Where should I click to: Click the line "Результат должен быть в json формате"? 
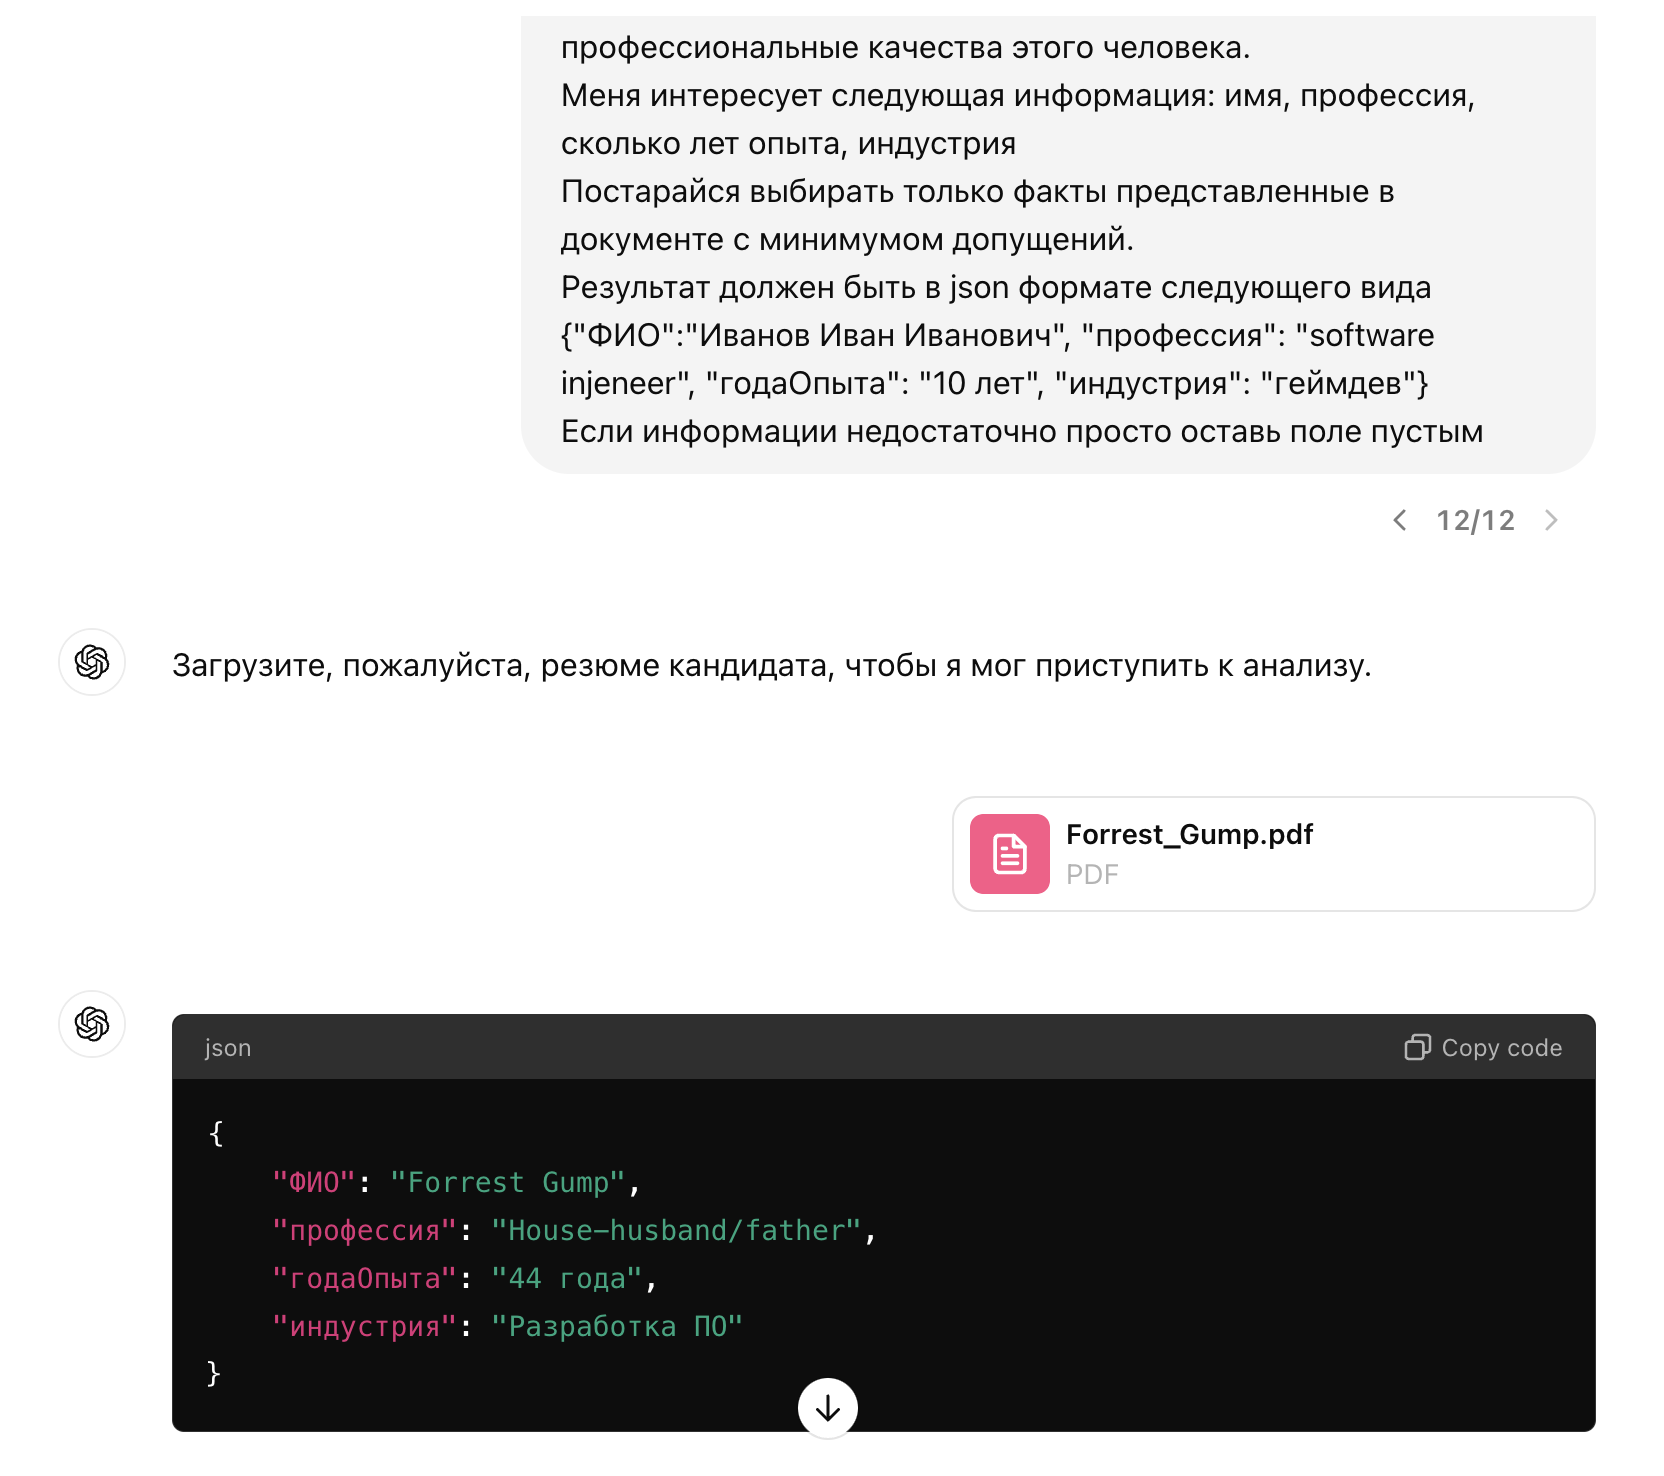click(996, 287)
